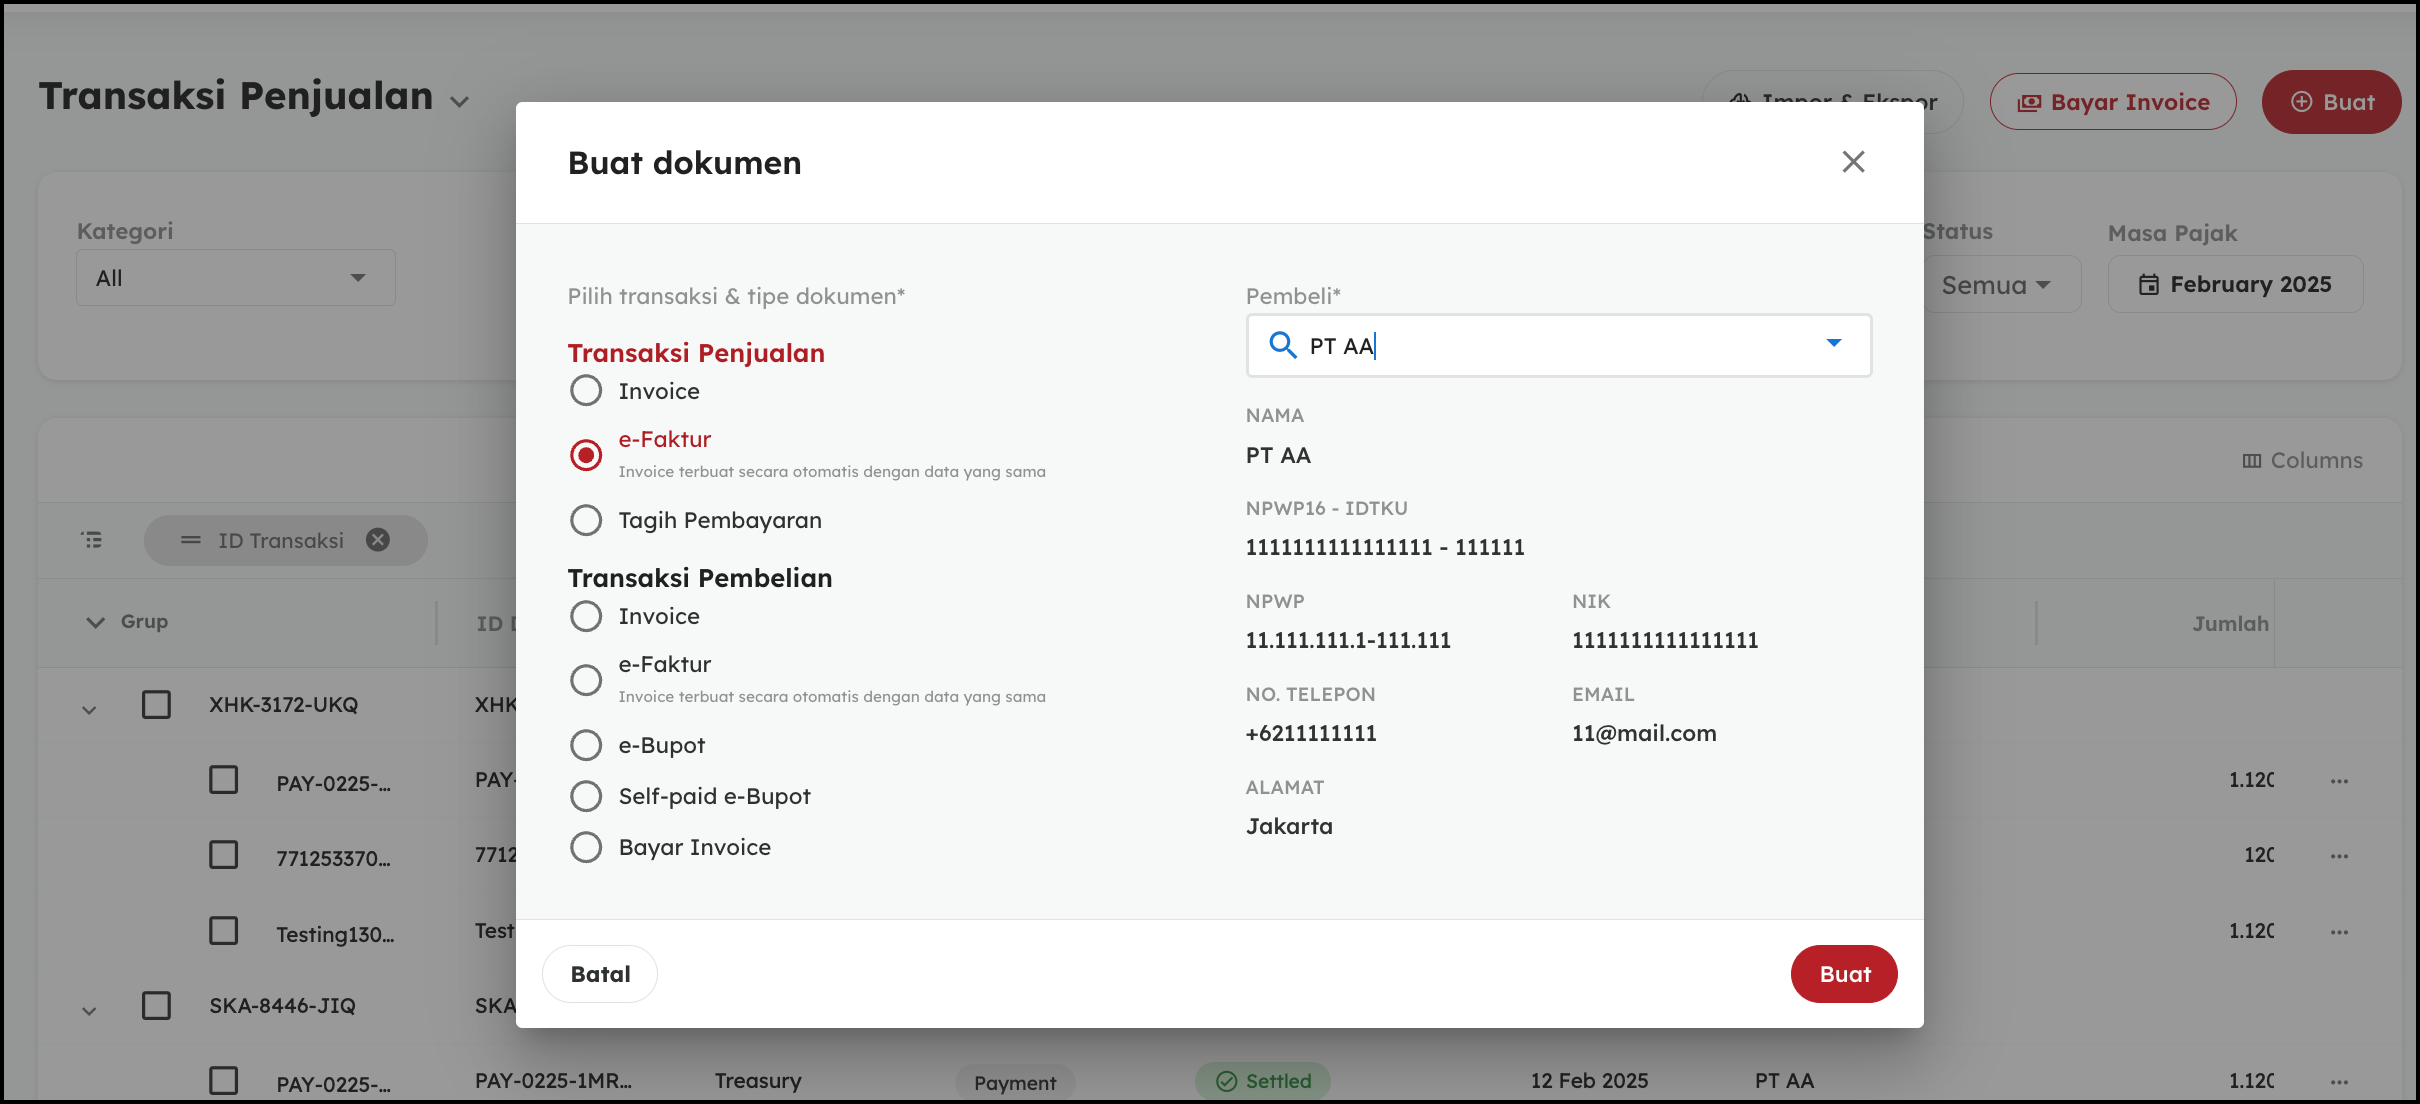Collapse the SKA-8446-JIQ group row
Screen dimensions: 2420x1104
(x=89, y=1010)
